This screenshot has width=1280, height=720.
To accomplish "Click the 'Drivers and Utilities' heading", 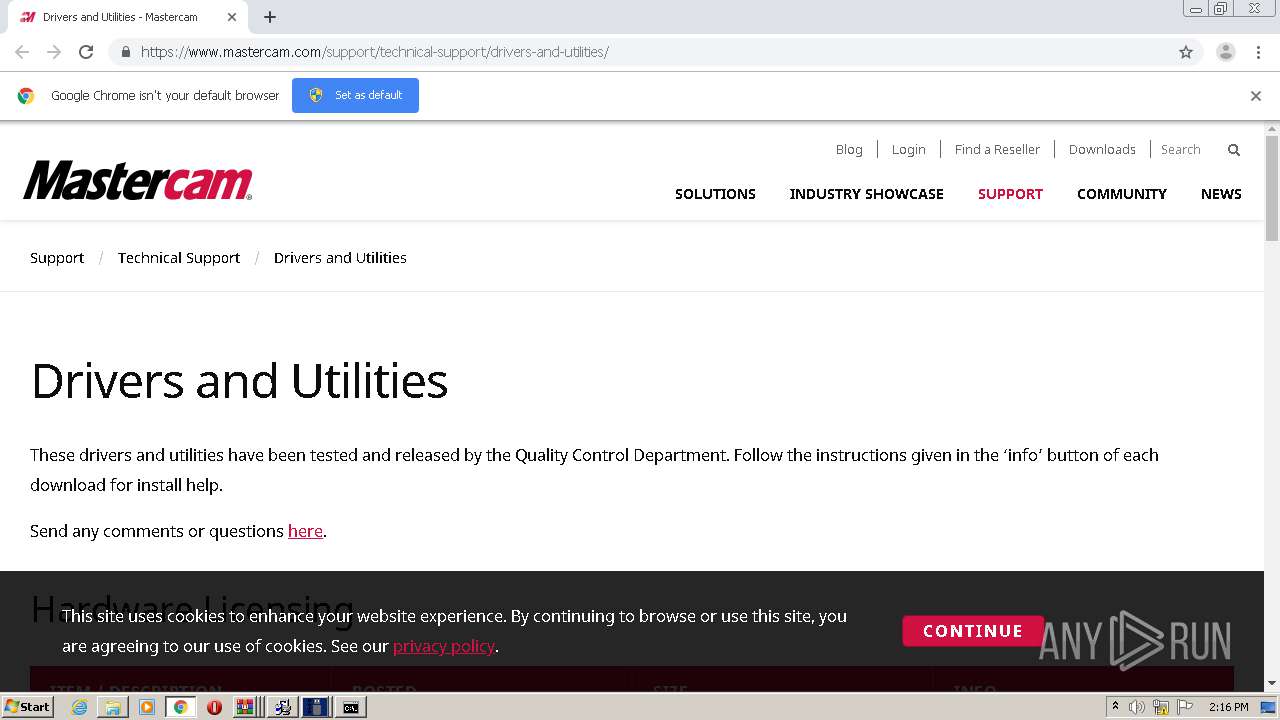I will [x=240, y=381].
